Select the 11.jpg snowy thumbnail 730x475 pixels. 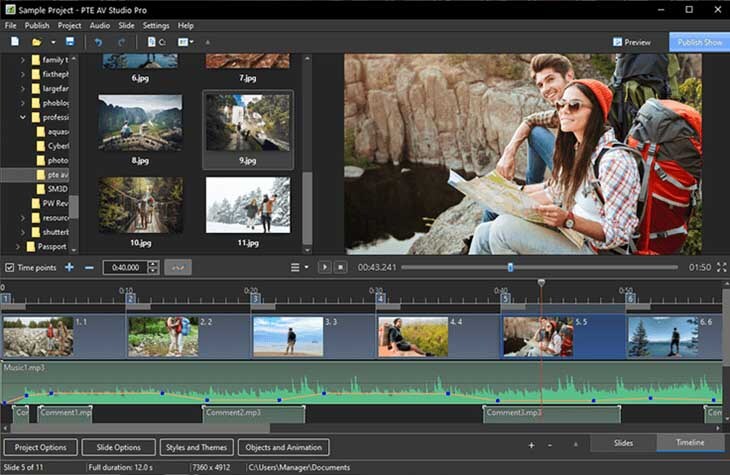click(x=248, y=205)
